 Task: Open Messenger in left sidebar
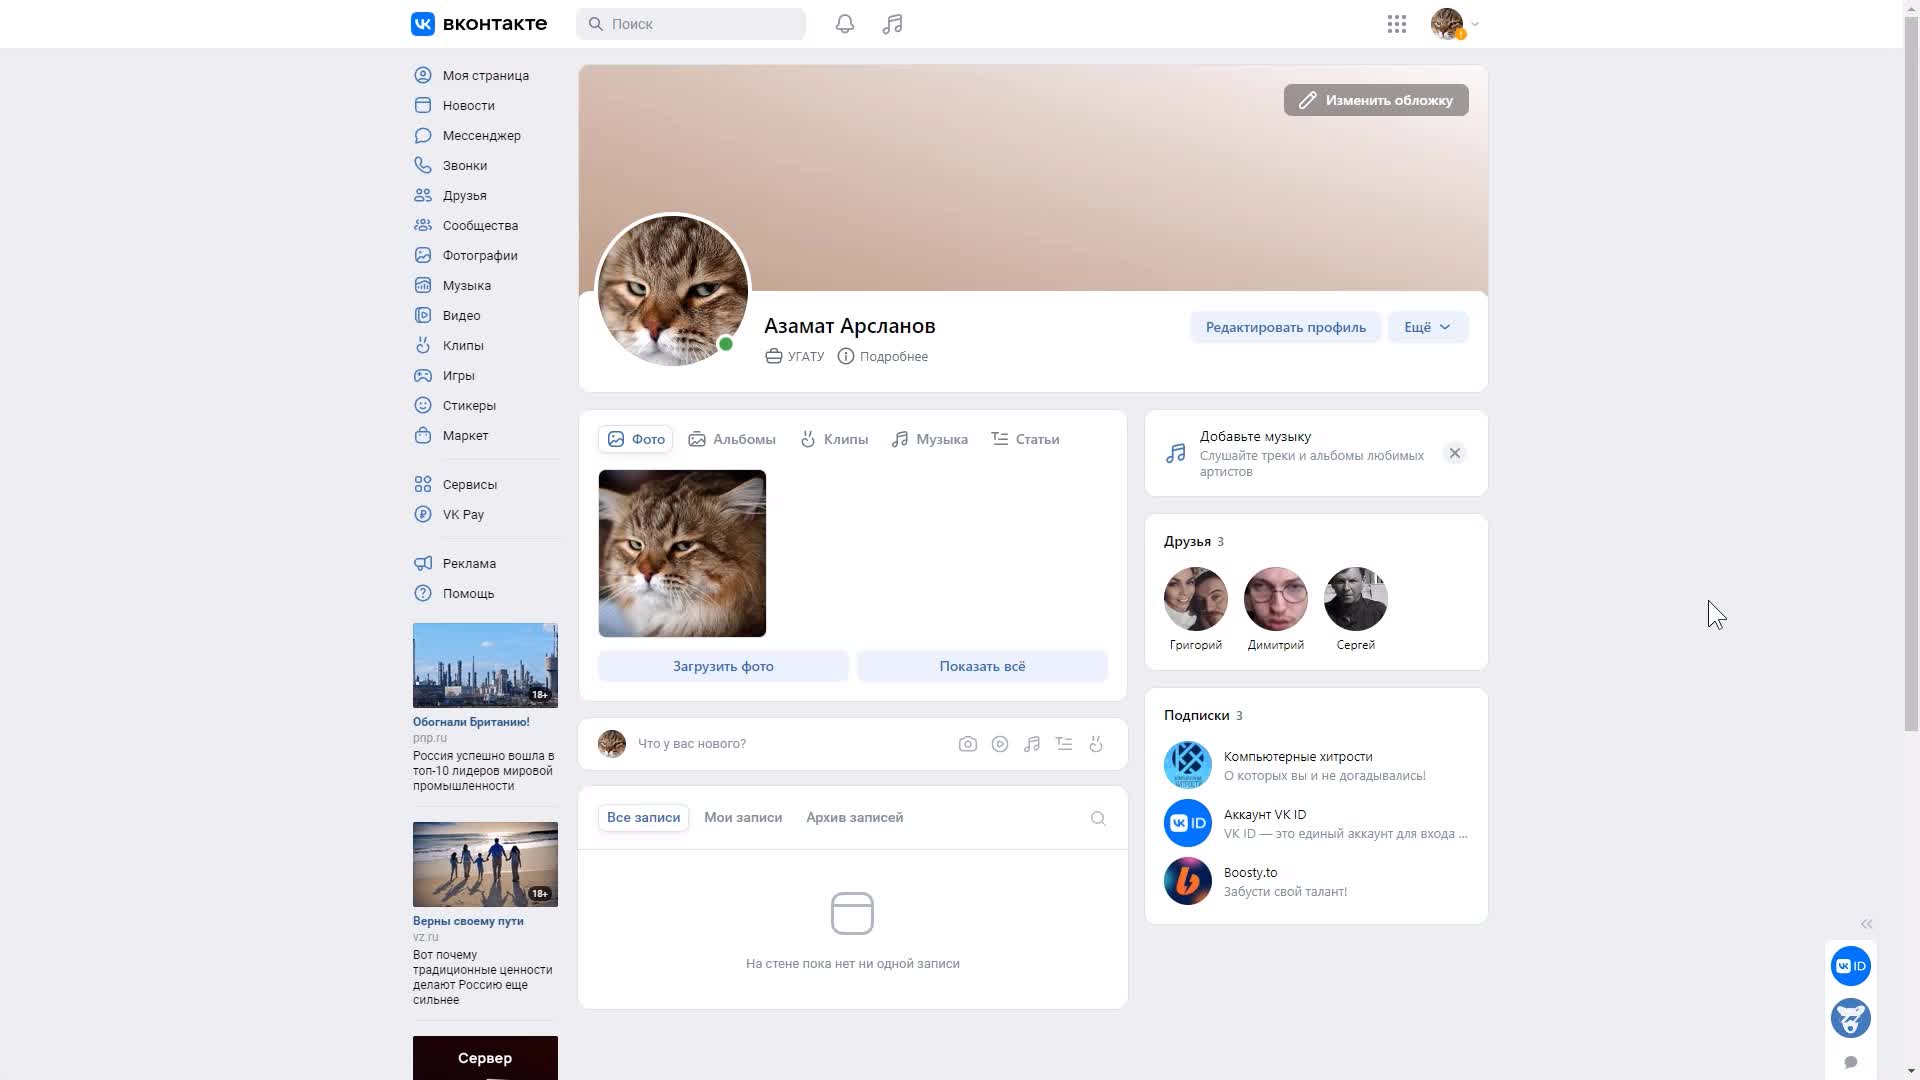point(481,136)
